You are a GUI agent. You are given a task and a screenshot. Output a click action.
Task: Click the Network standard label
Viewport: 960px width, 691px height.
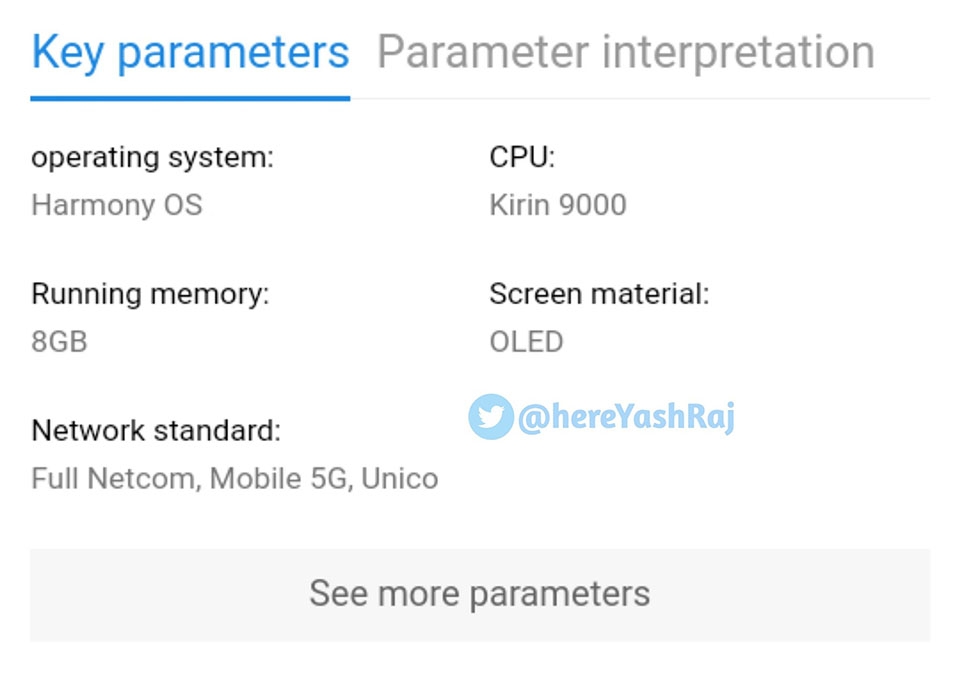click(x=156, y=430)
